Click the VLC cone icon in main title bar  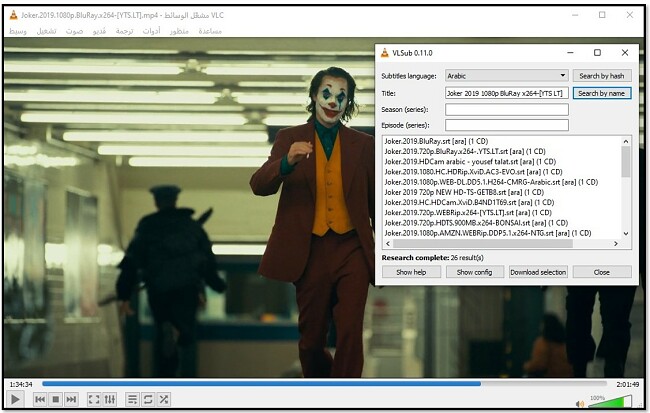(14, 15)
